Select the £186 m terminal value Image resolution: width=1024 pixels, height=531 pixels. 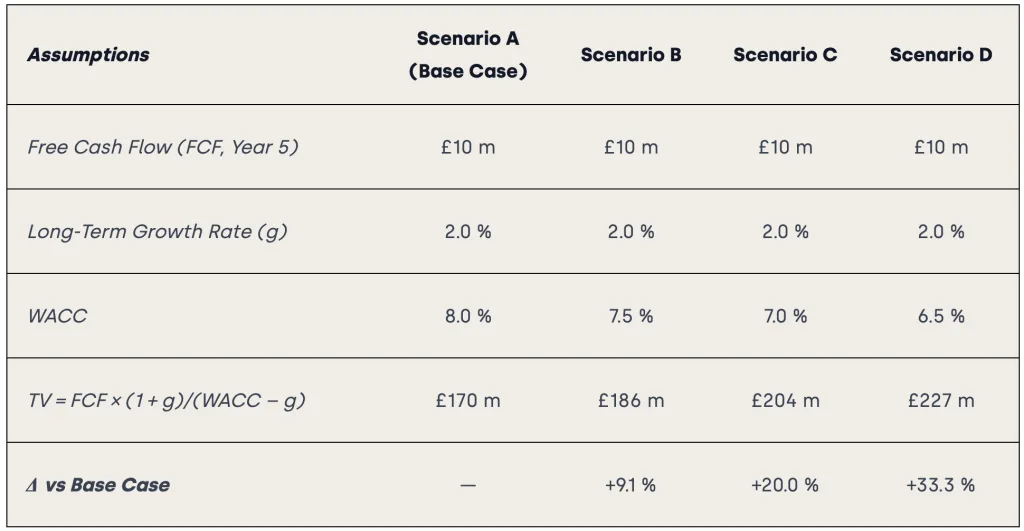(631, 400)
